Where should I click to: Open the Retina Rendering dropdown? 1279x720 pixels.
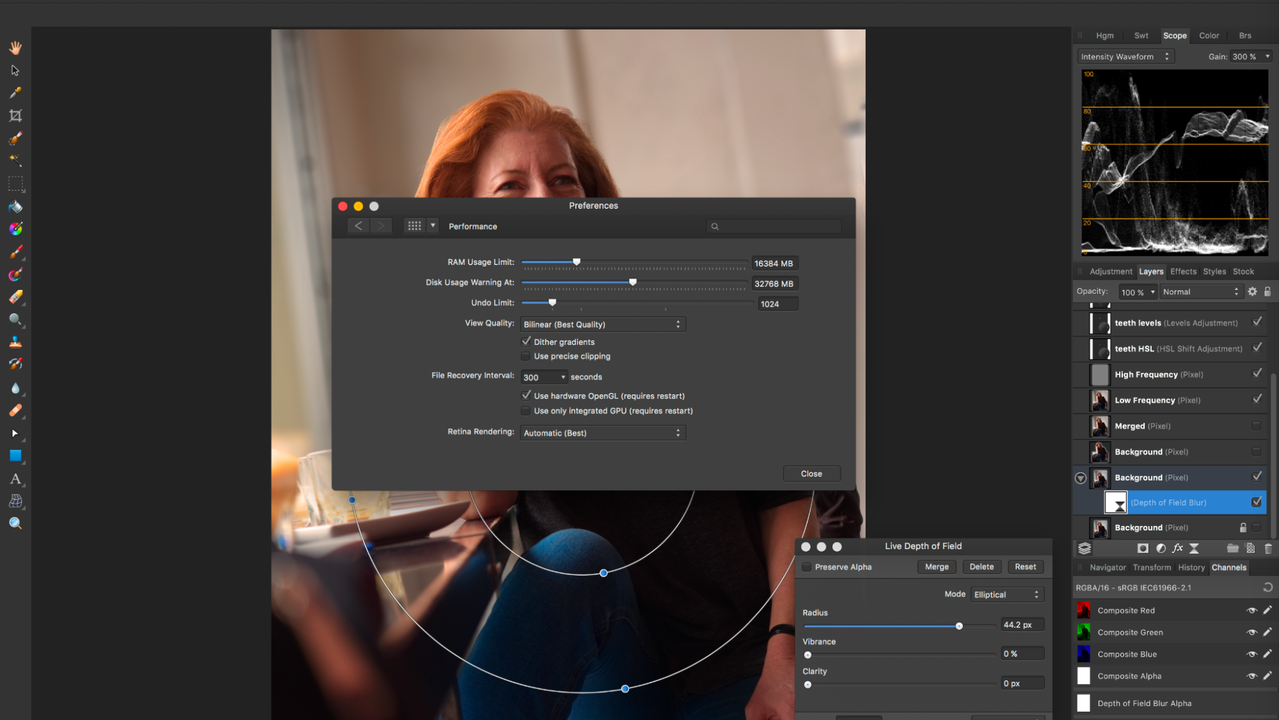coord(602,433)
